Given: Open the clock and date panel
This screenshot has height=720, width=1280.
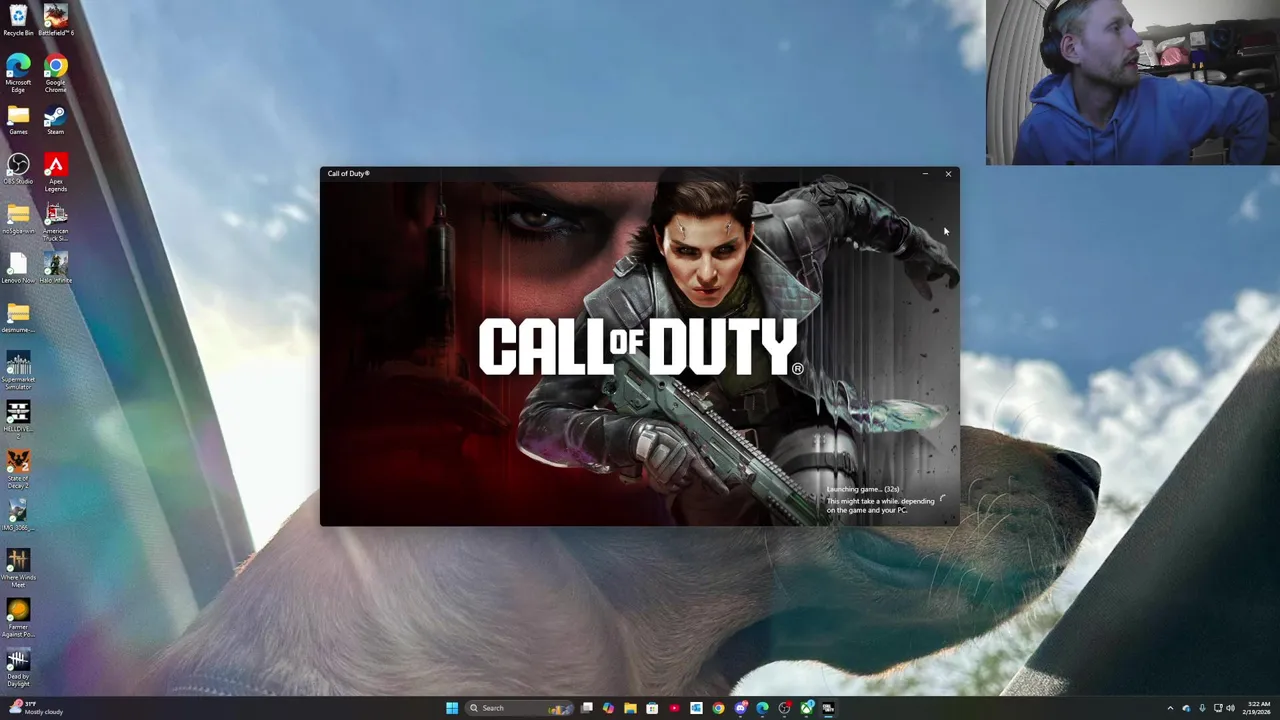Looking at the screenshot, I should coord(1257,708).
